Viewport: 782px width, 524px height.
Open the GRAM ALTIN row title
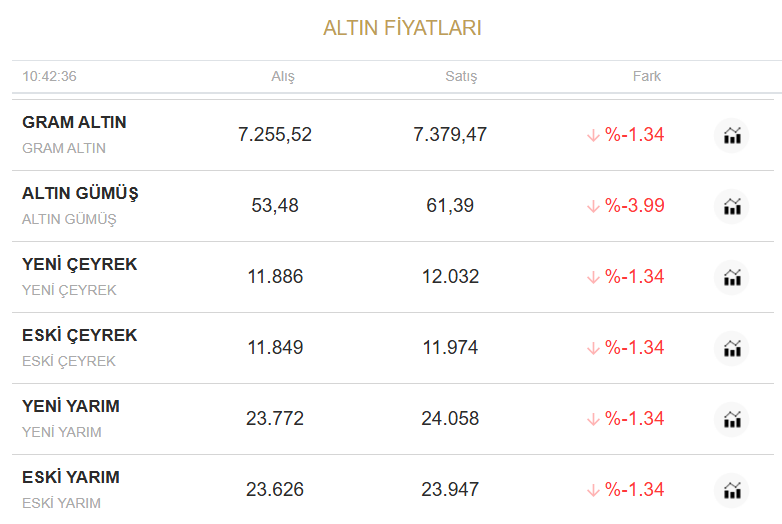(74, 122)
